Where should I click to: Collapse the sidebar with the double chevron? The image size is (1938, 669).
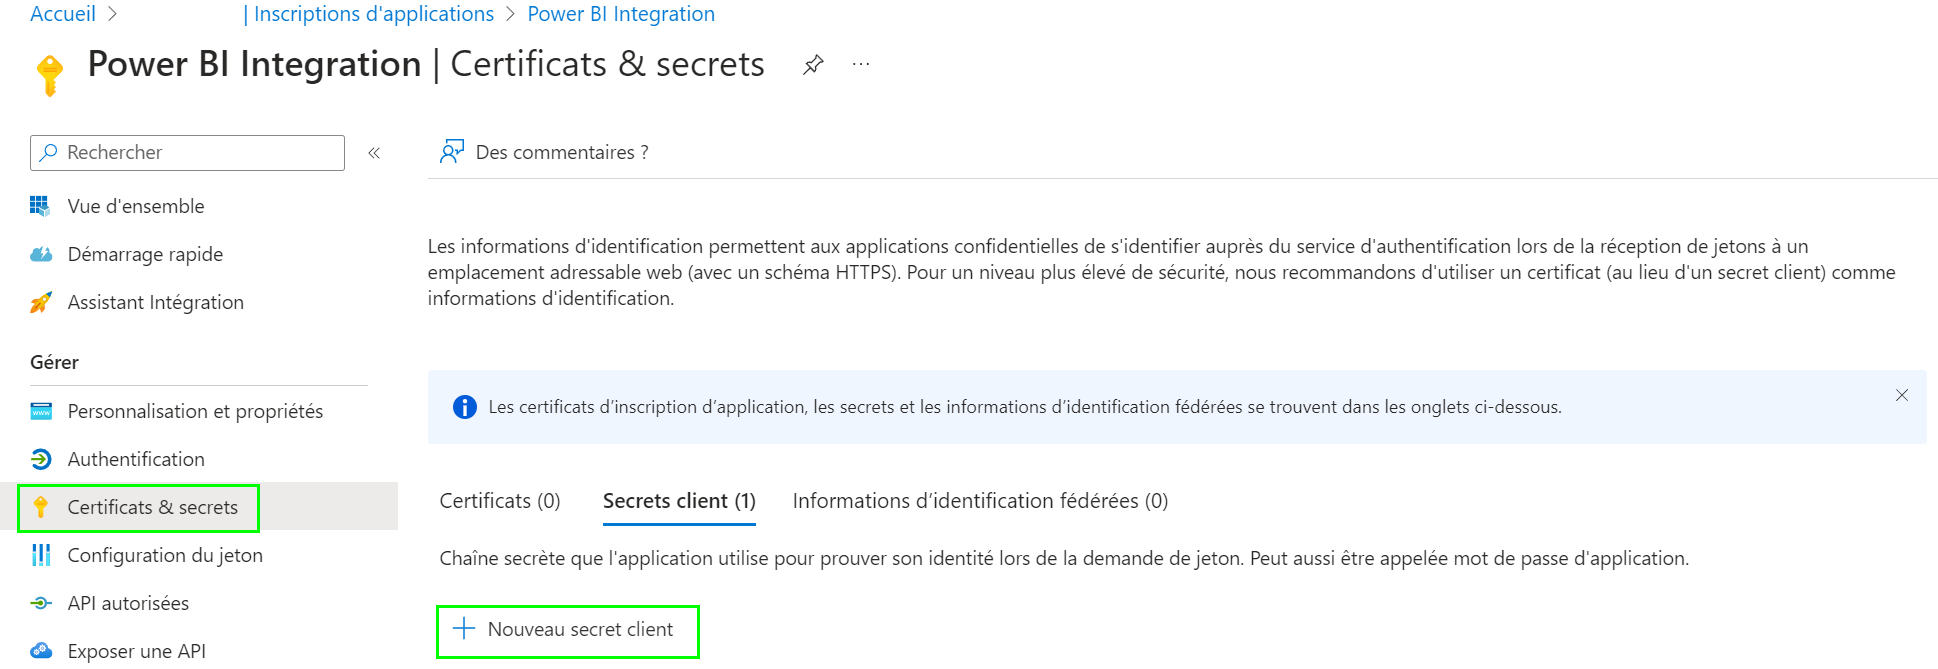click(375, 153)
